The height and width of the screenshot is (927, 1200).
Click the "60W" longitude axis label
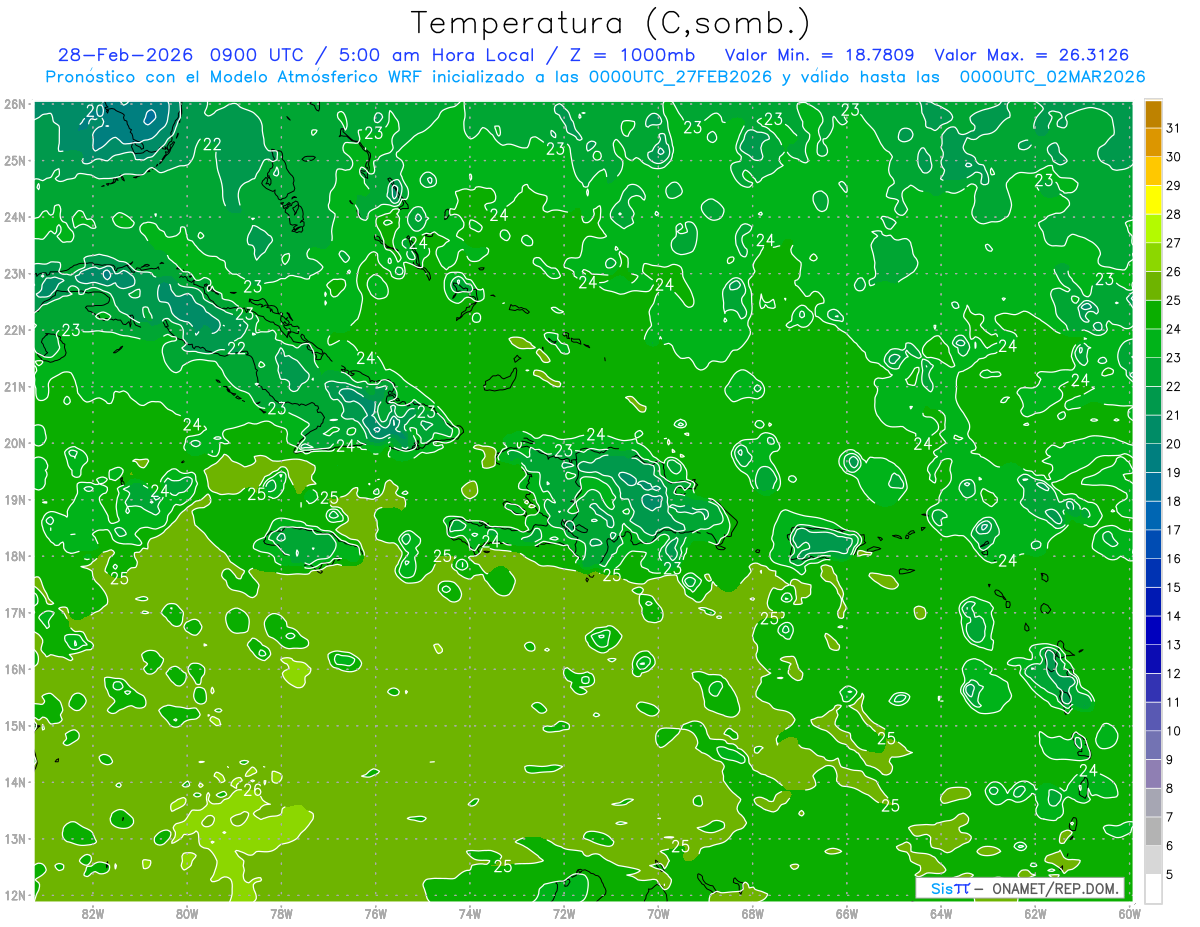point(1130,912)
